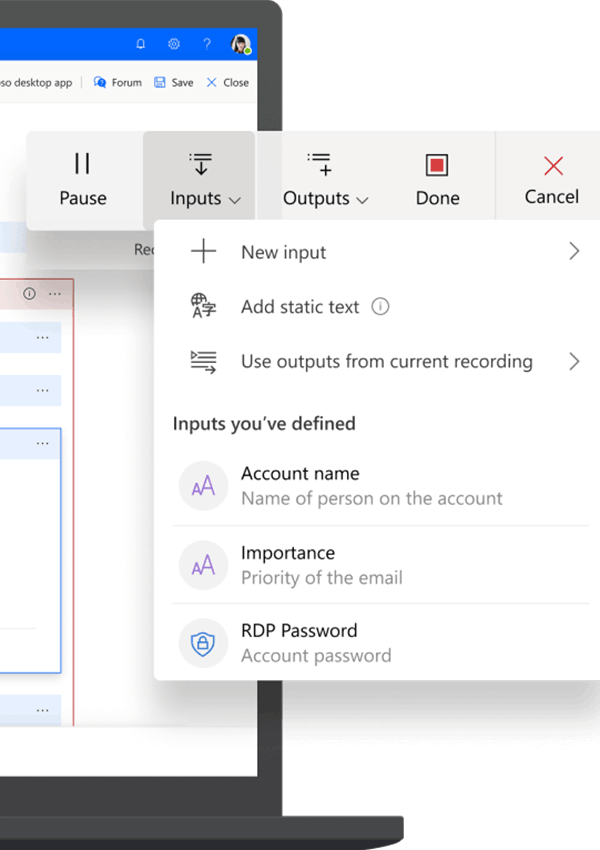Expand the Inputs dropdown
The width and height of the screenshot is (600, 850).
tap(204, 180)
